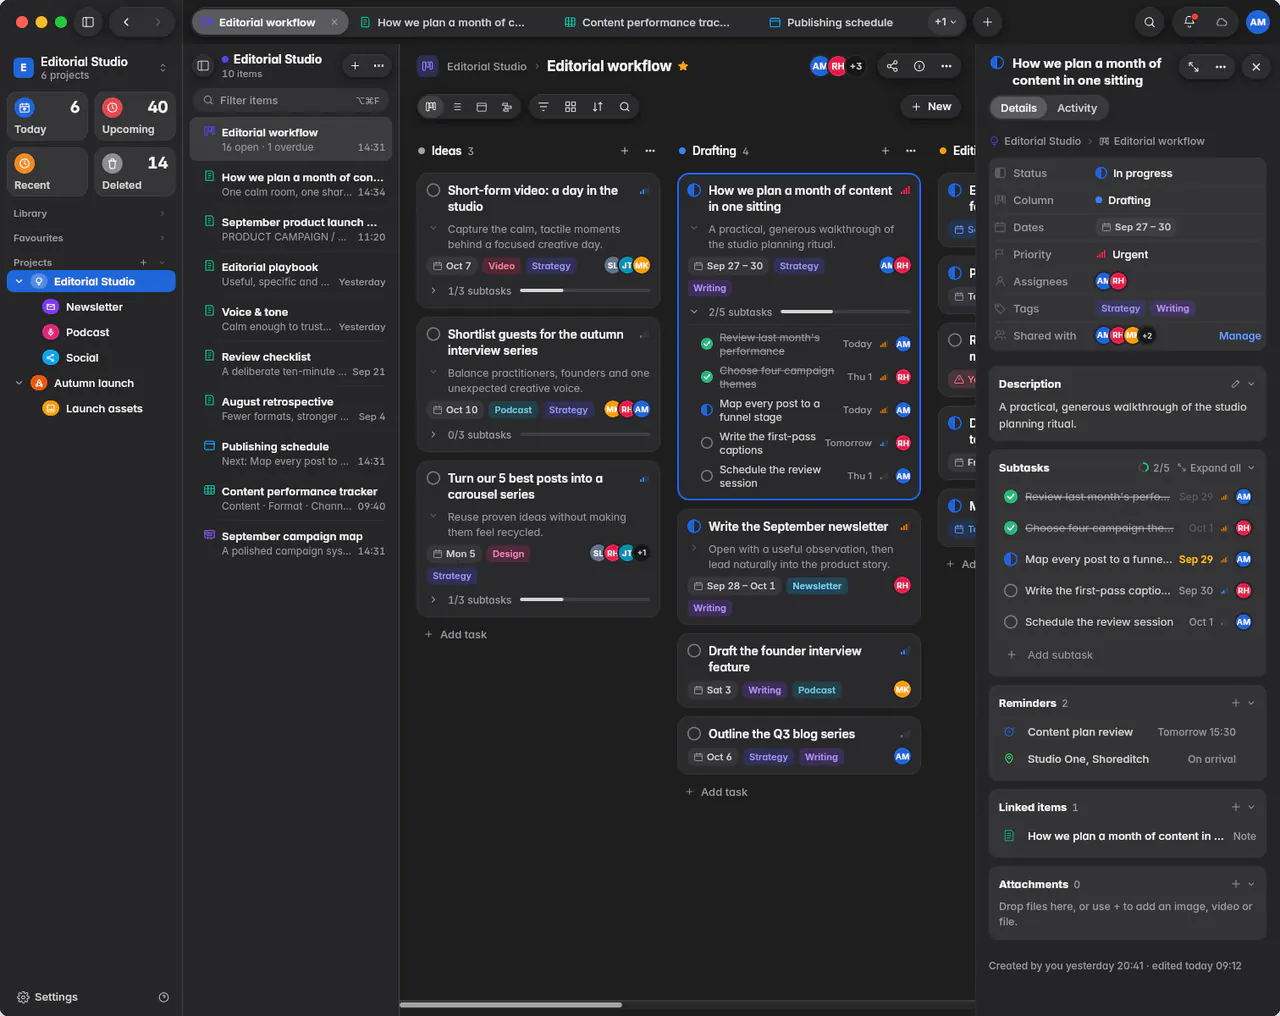Open help icon at the sidebar bottom

(164, 997)
